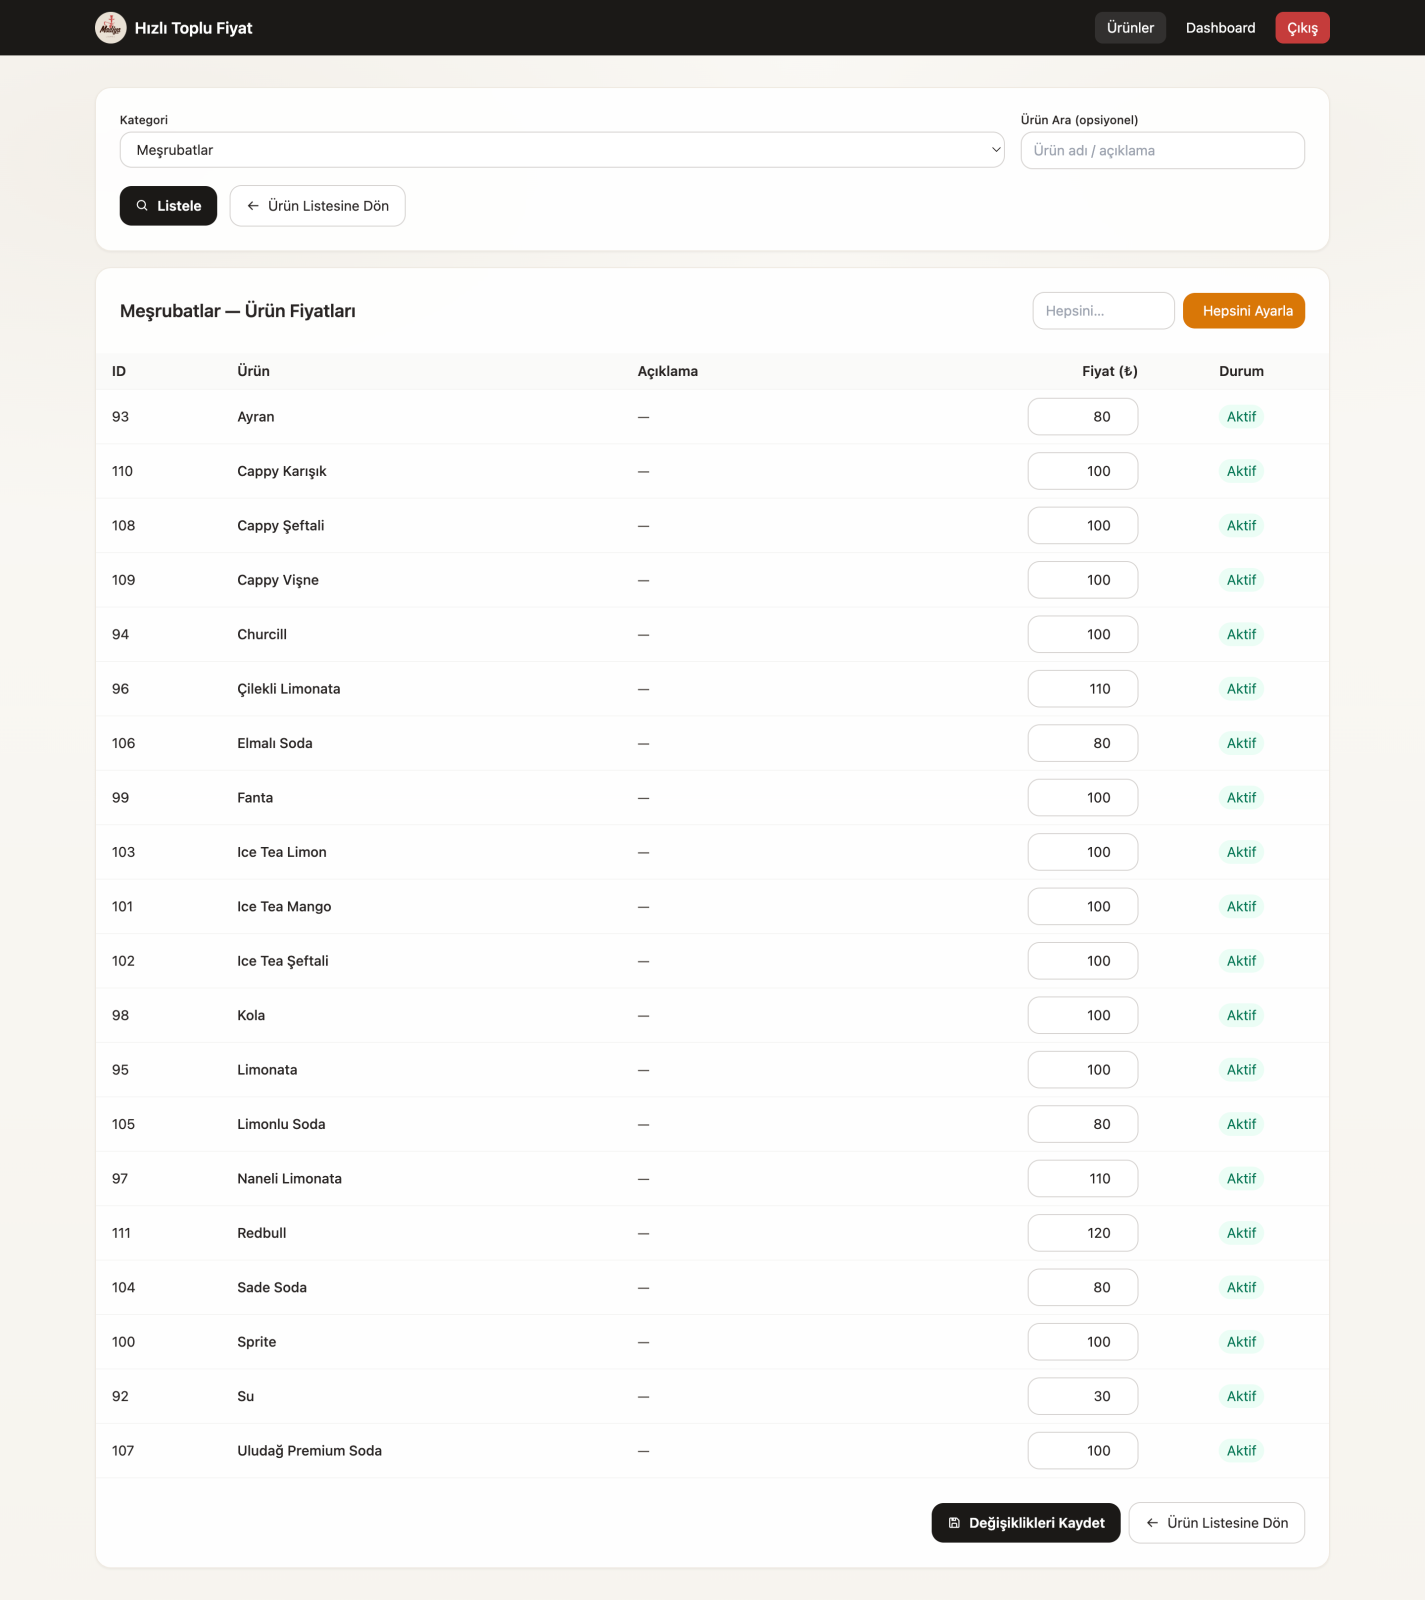Click the back arrow icon beside the top Ürün Listesine Dön
Viewport: 1425px width, 1600px height.
(253, 206)
